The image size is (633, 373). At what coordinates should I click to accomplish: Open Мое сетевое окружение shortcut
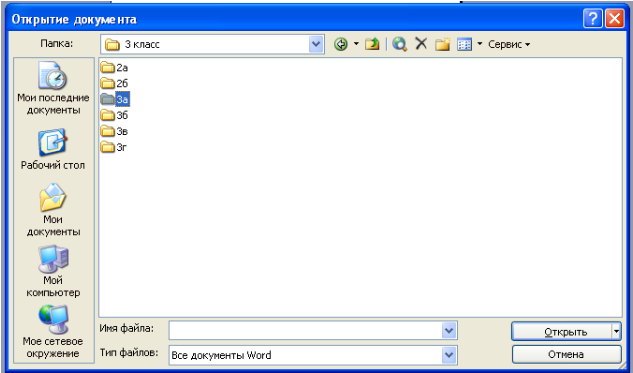[x=53, y=332]
